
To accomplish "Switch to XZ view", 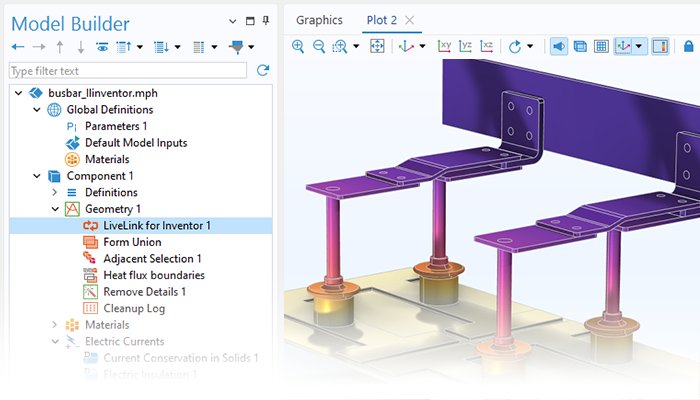I will (x=486, y=46).
